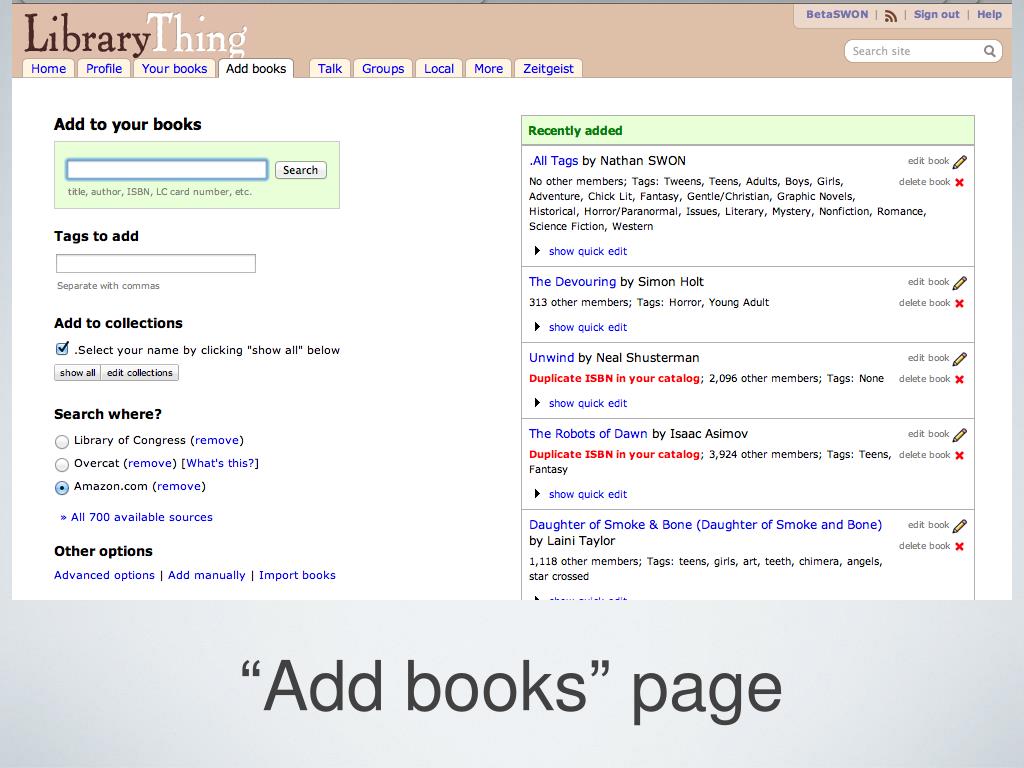Remove the Amazon.com source
1024x768 pixels.
pos(179,487)
